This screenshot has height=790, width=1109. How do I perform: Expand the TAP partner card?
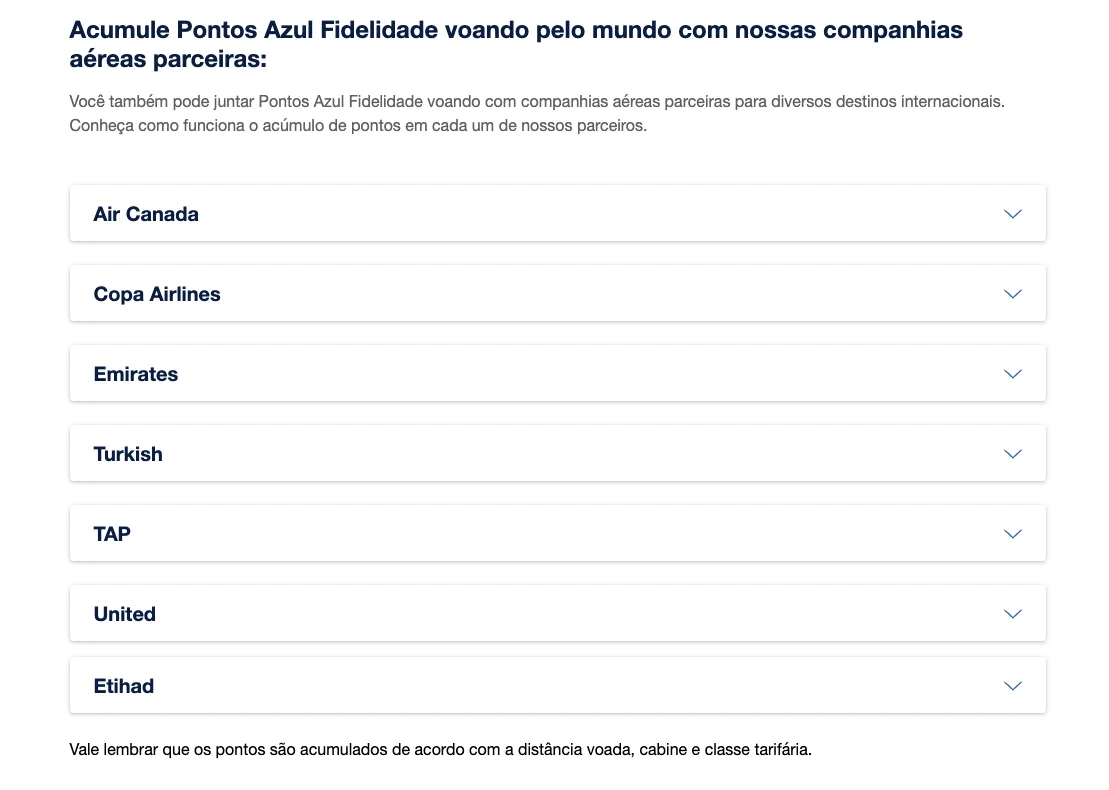557,533
